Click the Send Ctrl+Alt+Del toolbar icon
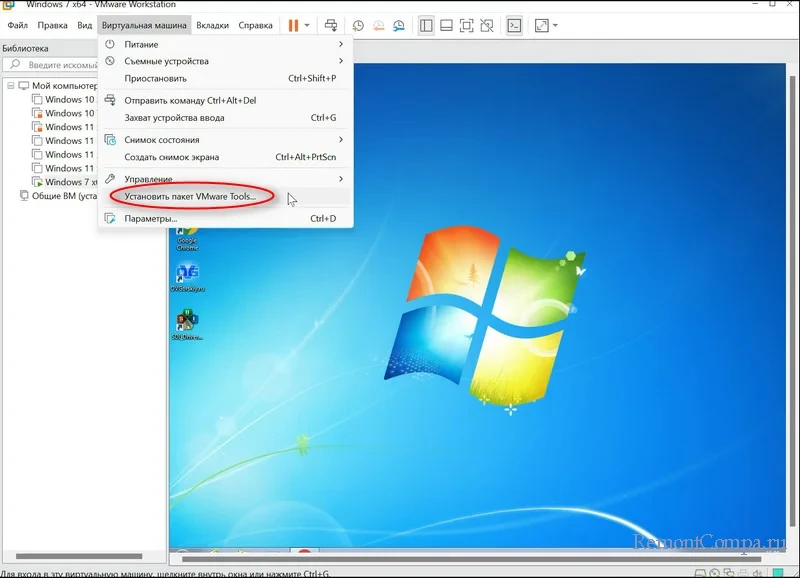The width and height of the screenshot is (800, 578). [331, 26]
